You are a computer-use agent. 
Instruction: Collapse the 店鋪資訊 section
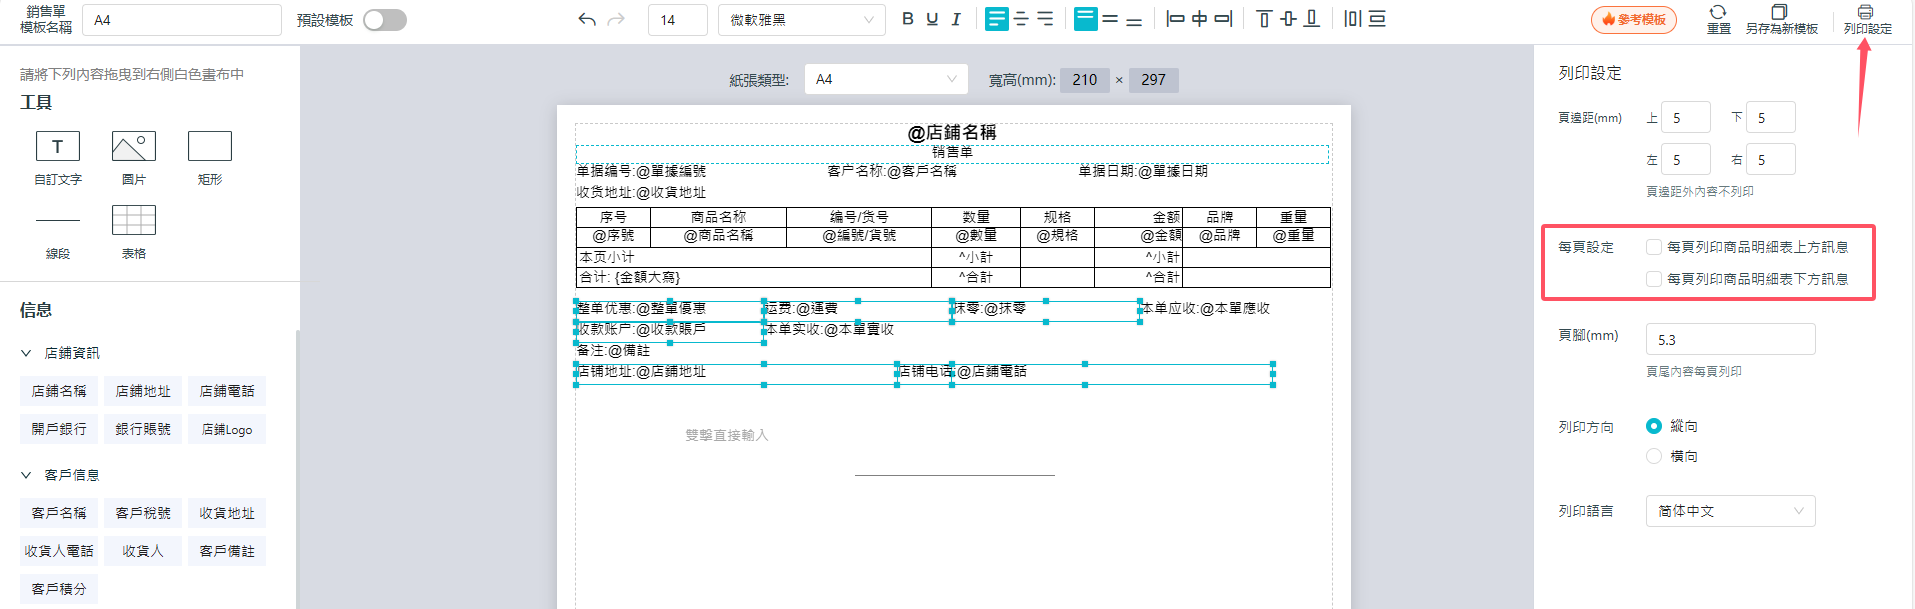pos(27,353)
